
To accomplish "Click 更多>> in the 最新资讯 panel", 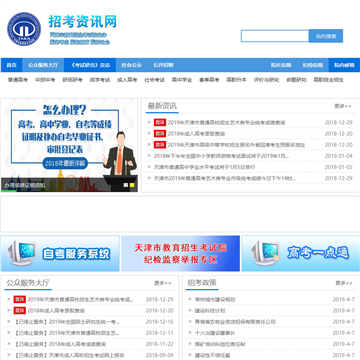I will point(343,106).
